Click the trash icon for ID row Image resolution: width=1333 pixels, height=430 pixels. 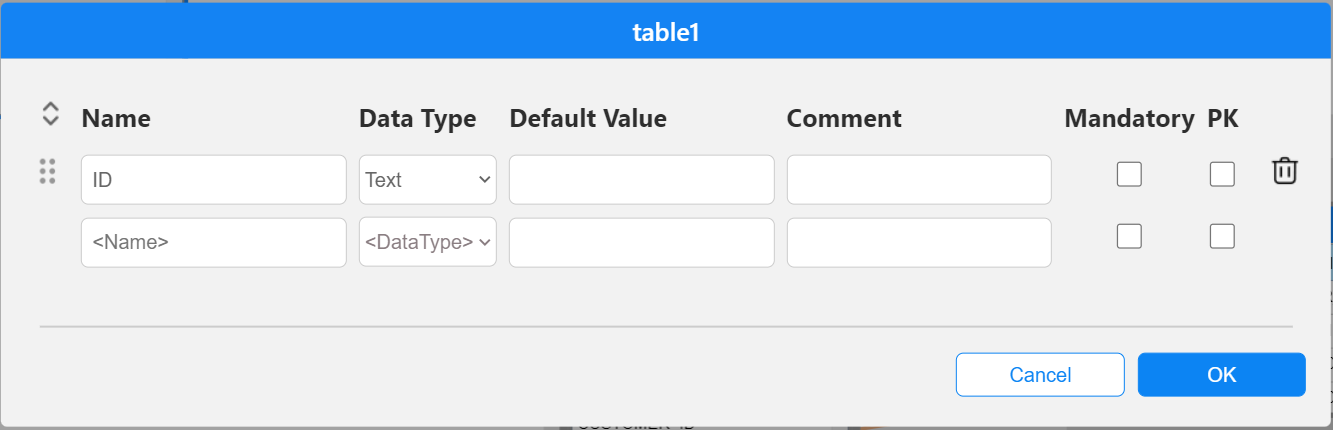coord(1285,172)
